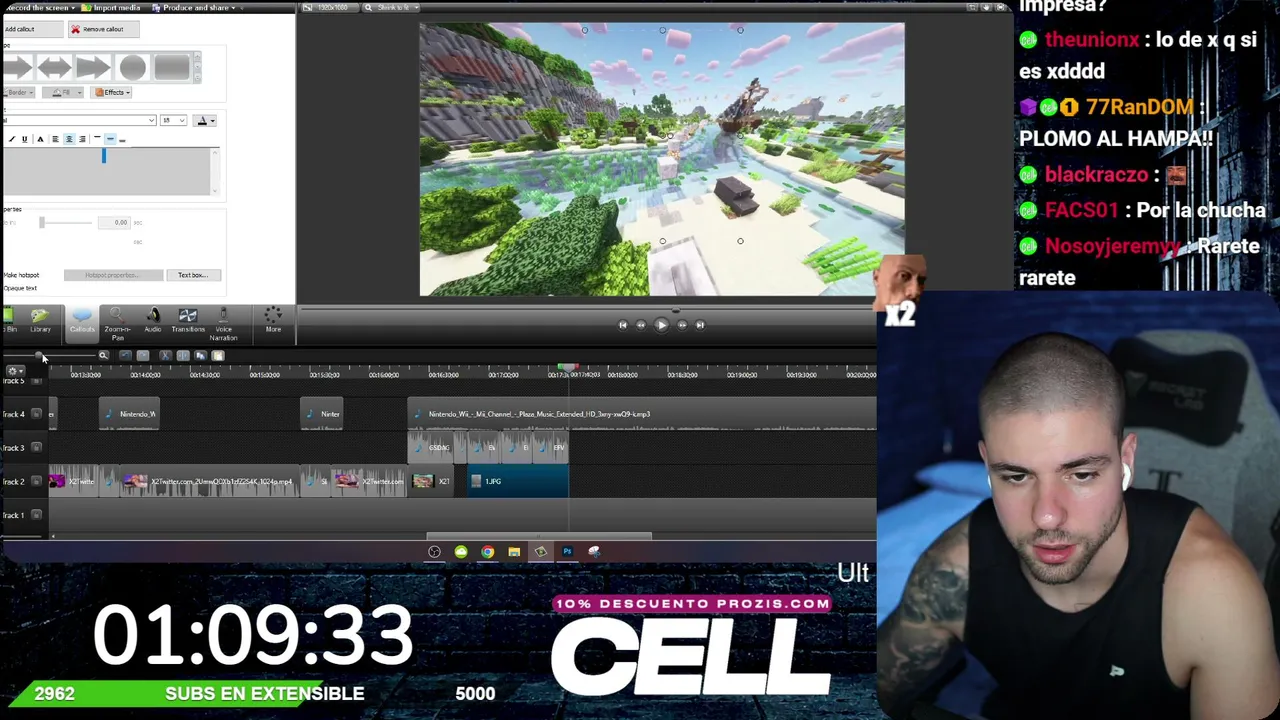Toggle the lock on Track 1
1280x720 pixels.
[37, 515]
